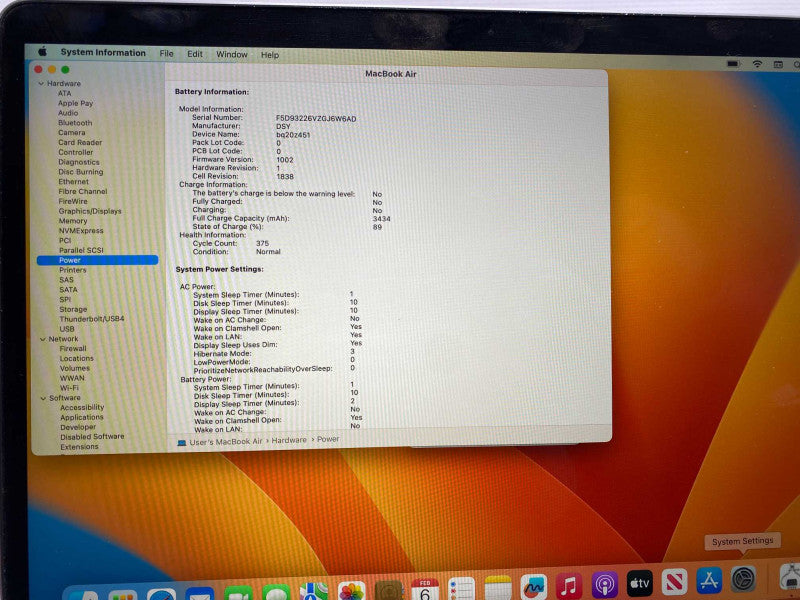Open Notes from the Dock
The image size is (800, 600).
[498, 587]
